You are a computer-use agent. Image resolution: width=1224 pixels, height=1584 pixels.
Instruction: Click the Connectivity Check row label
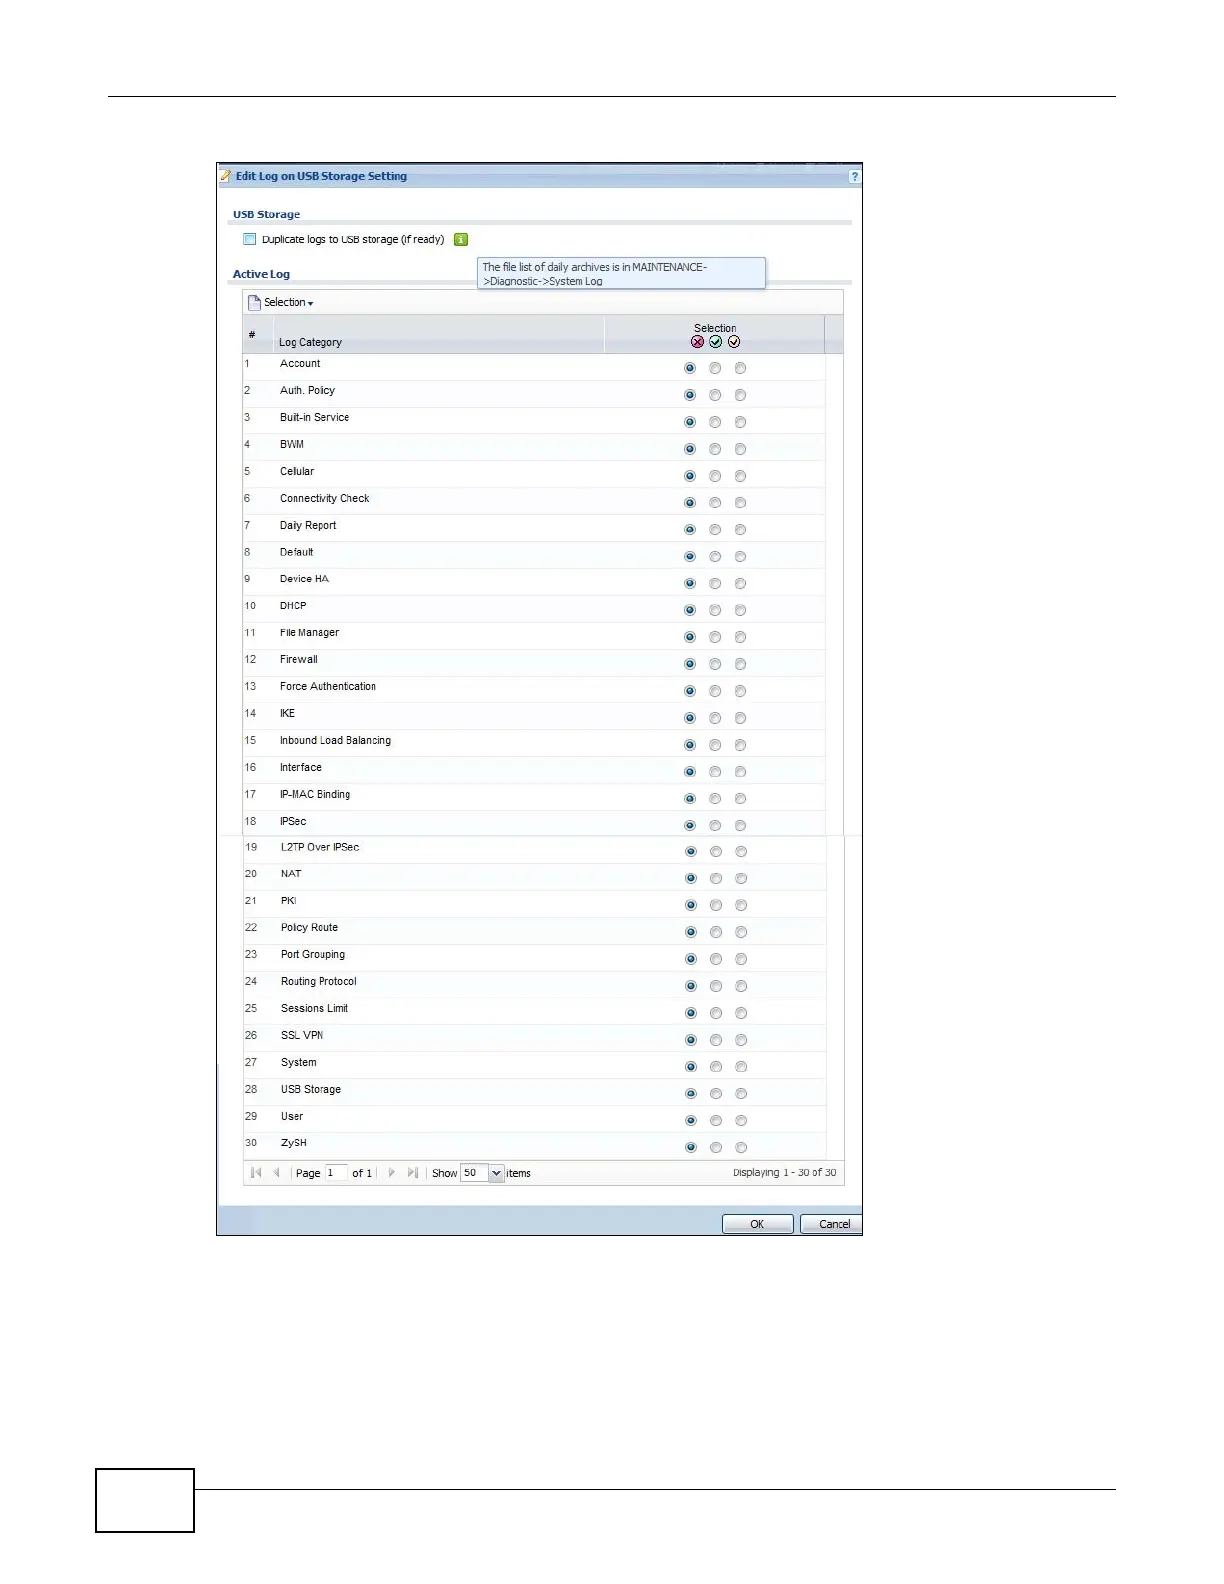coord(324,499)
